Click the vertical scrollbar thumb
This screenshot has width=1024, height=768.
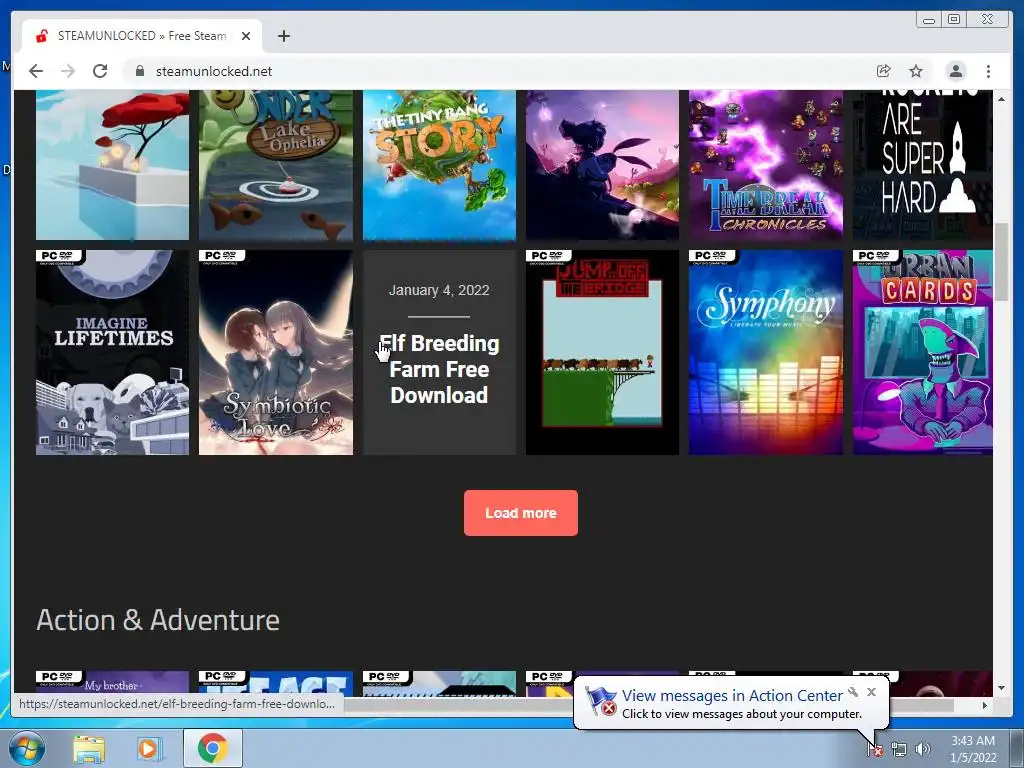click(x=1001, y=262)
